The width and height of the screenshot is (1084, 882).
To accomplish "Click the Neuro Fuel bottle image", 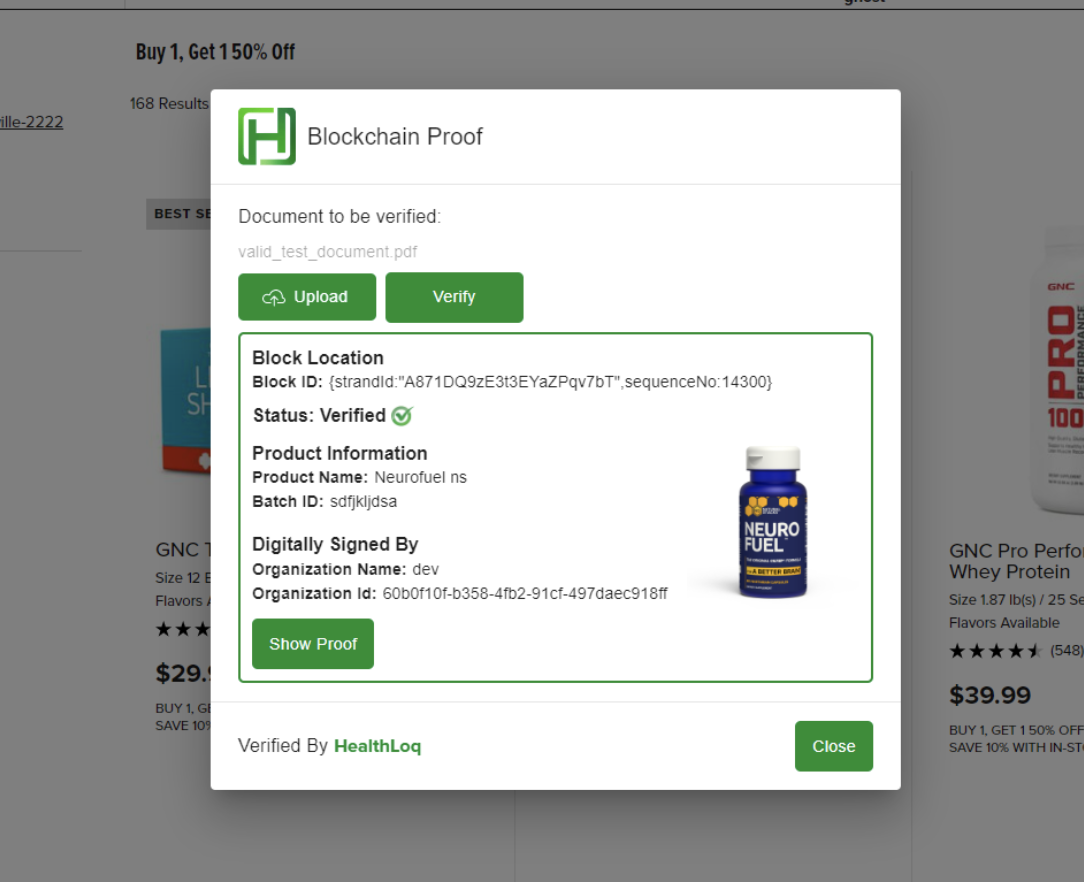I will point(773,522).
